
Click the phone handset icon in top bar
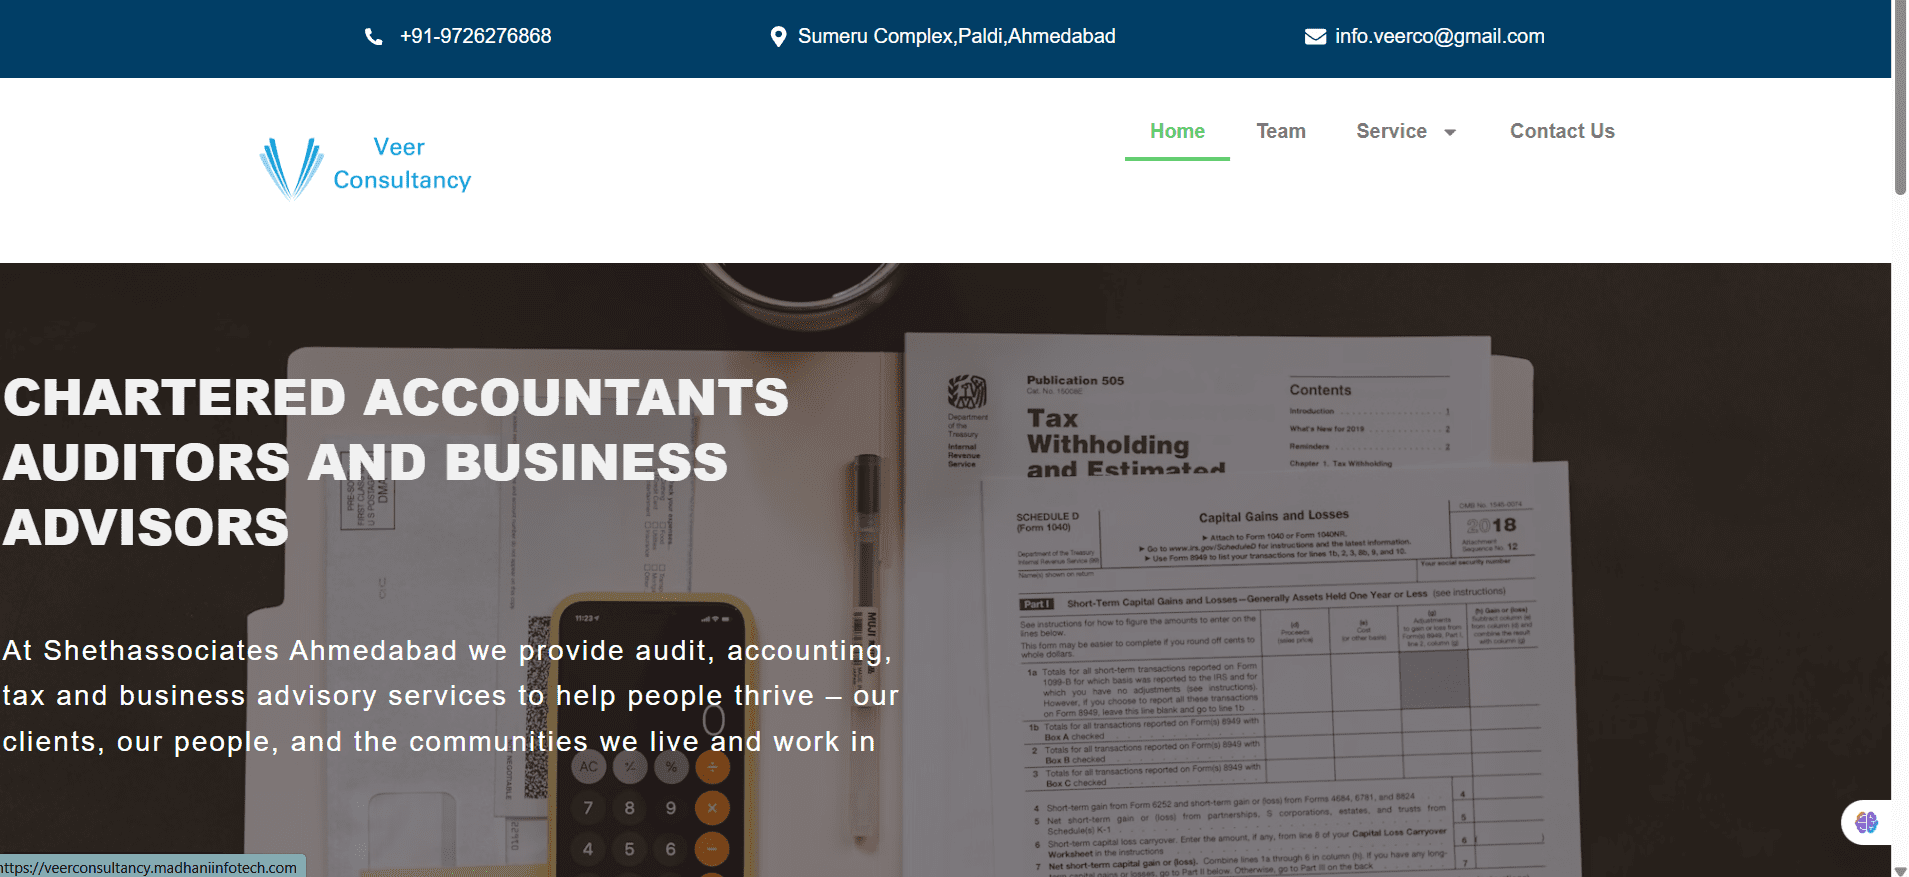tap(373, 37)
